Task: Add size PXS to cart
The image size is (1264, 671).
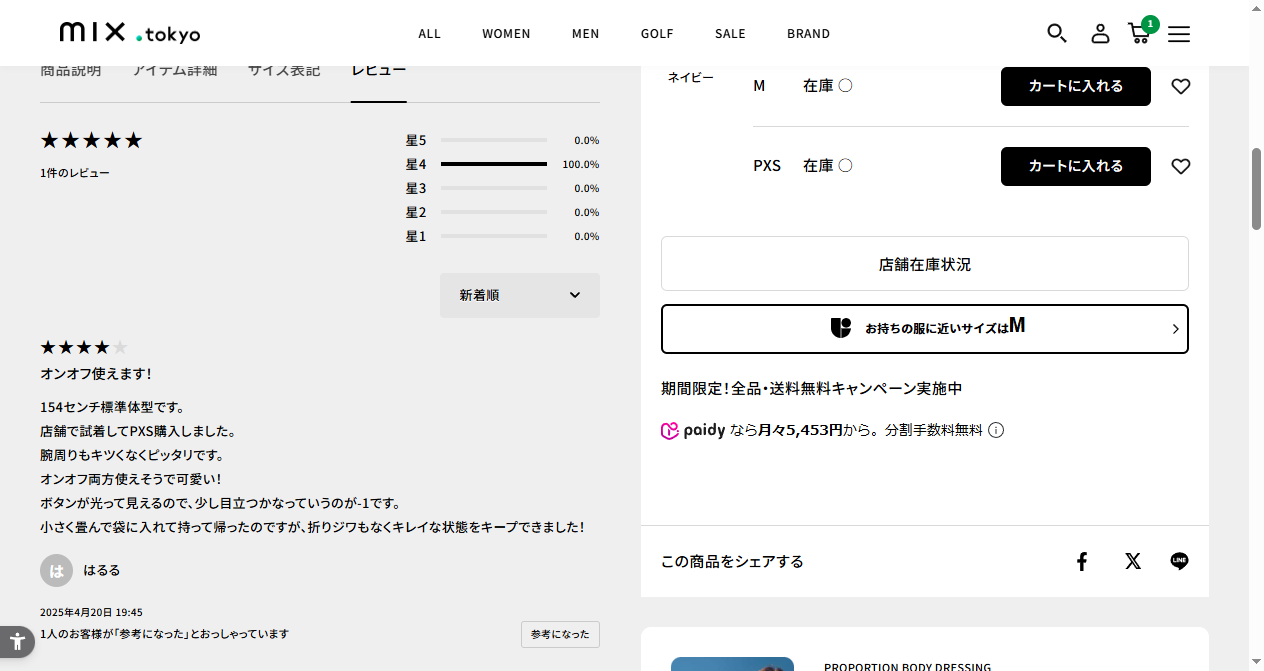Action: [x=1075, y=166]
